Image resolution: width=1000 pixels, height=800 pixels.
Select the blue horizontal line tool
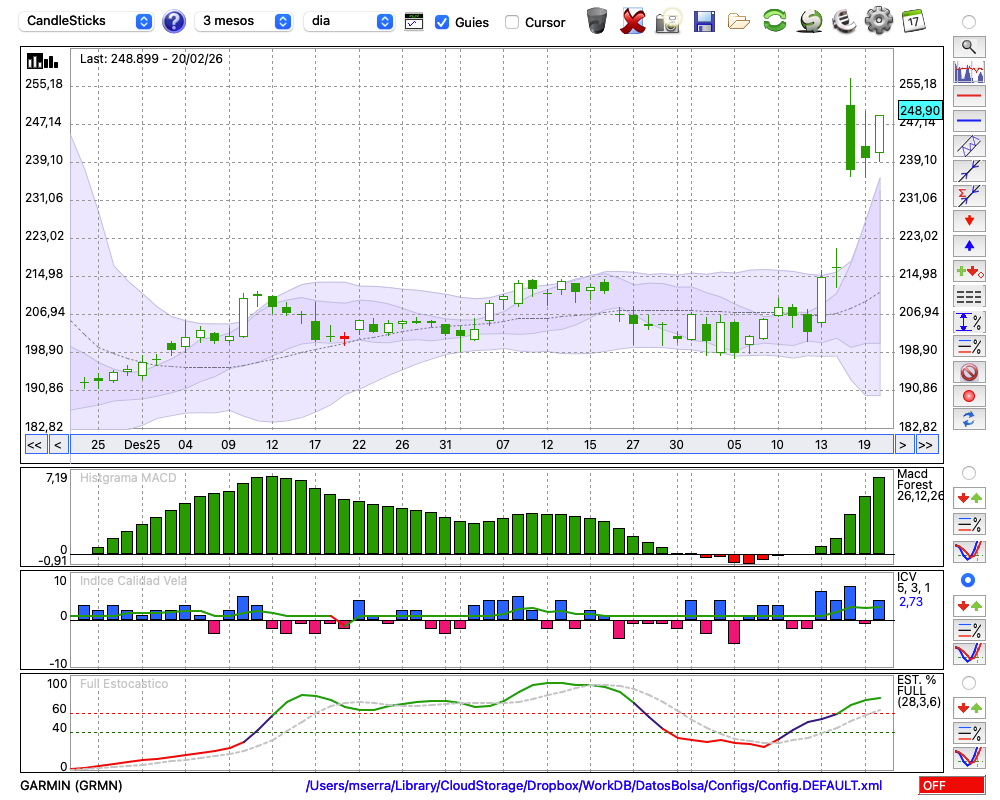(968, 121)
